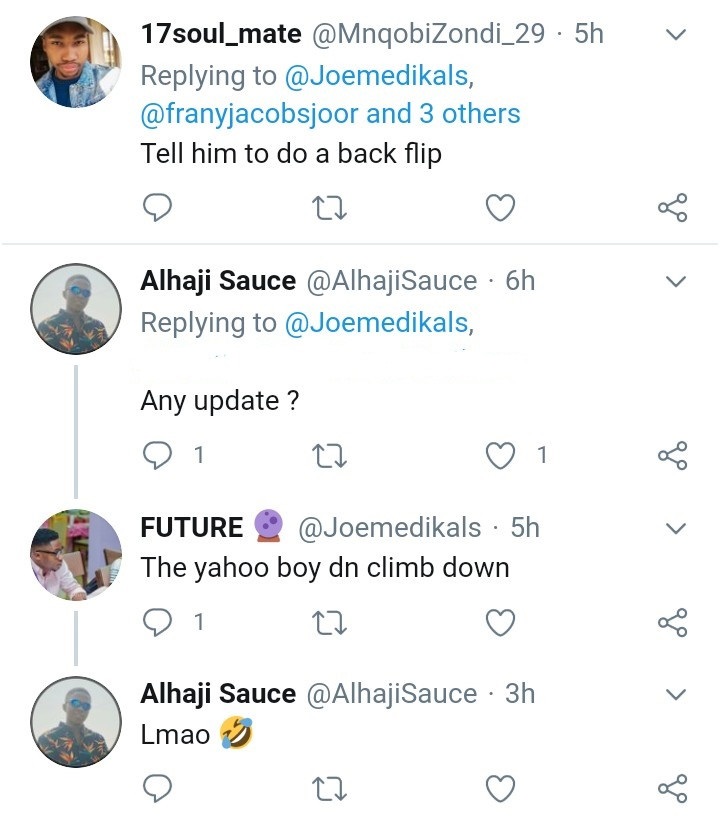720x824 pixels.
Task: Reply to 17soul_mate's back flip tweet
Action: pyautogui.click(x=158, y=207)
